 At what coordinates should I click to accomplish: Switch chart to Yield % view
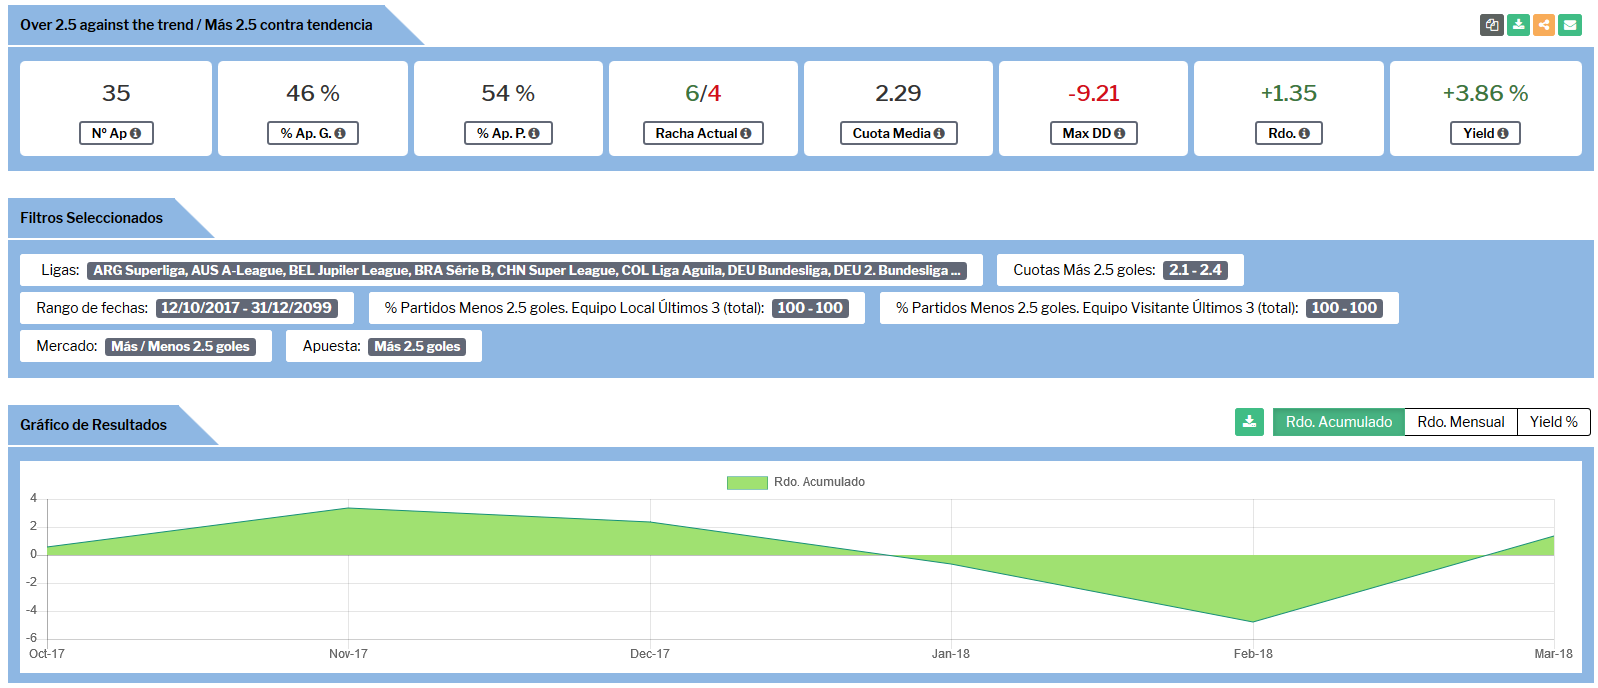(x=1553, y=422)
